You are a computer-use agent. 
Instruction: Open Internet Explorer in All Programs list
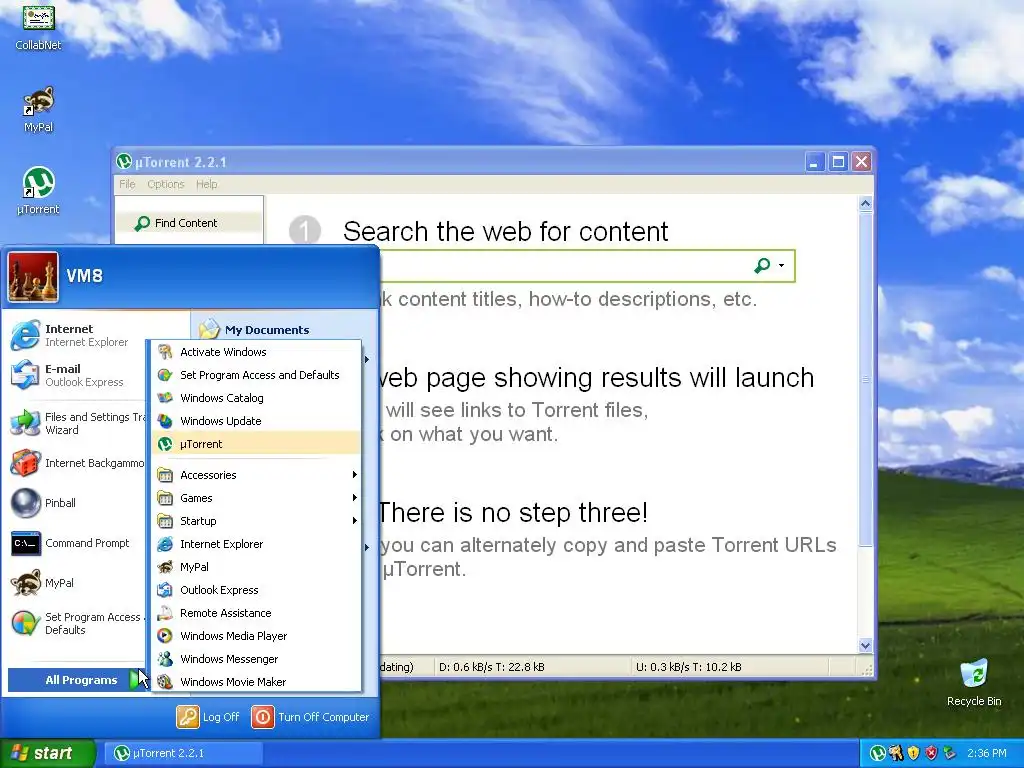(x=257, y=543)
